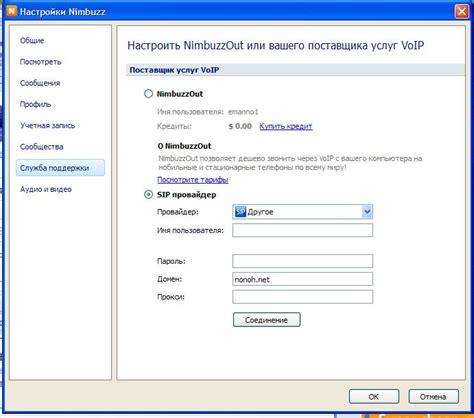This screenshot has width=474, height=418.
Task: Select the Служба поддержки section
Action: 60,168
